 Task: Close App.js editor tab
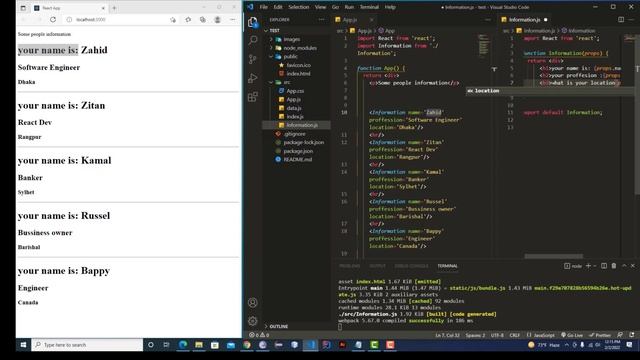point(371,19)
